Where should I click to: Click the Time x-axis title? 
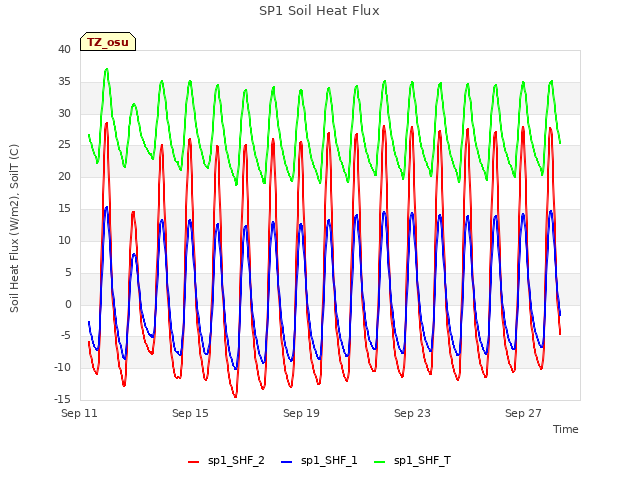566,429
